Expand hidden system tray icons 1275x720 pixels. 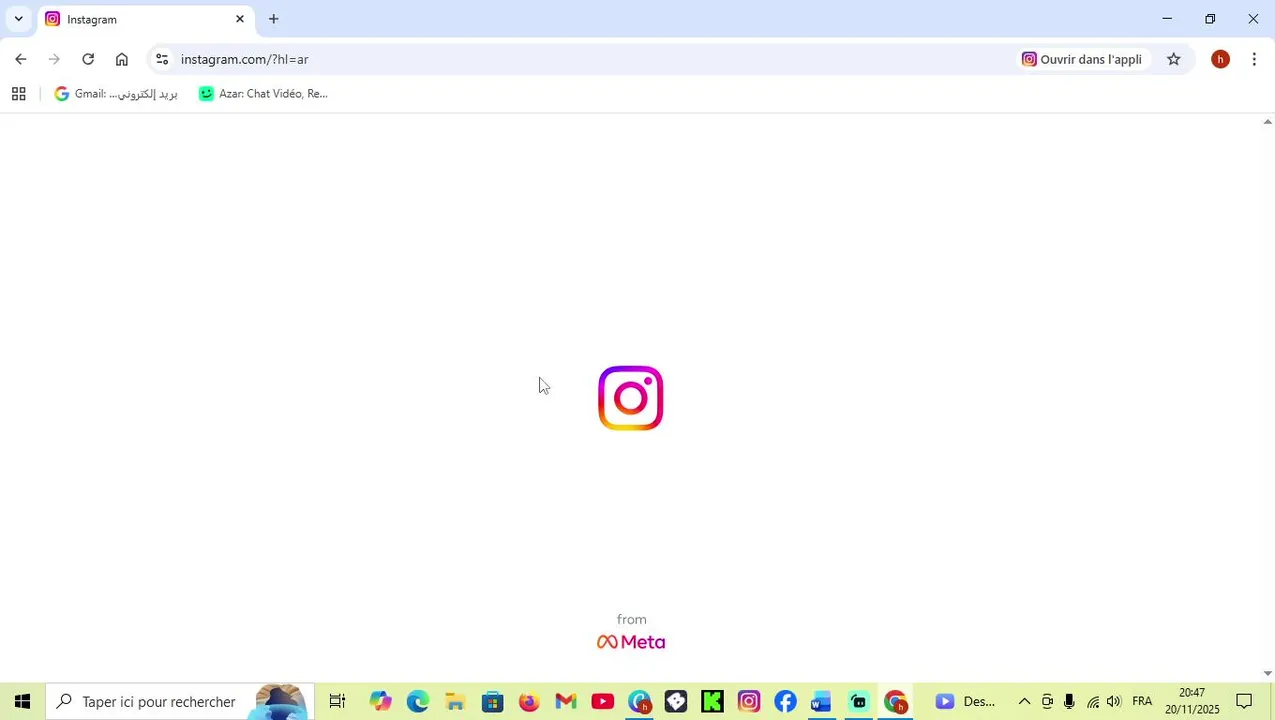(1024, 701)
